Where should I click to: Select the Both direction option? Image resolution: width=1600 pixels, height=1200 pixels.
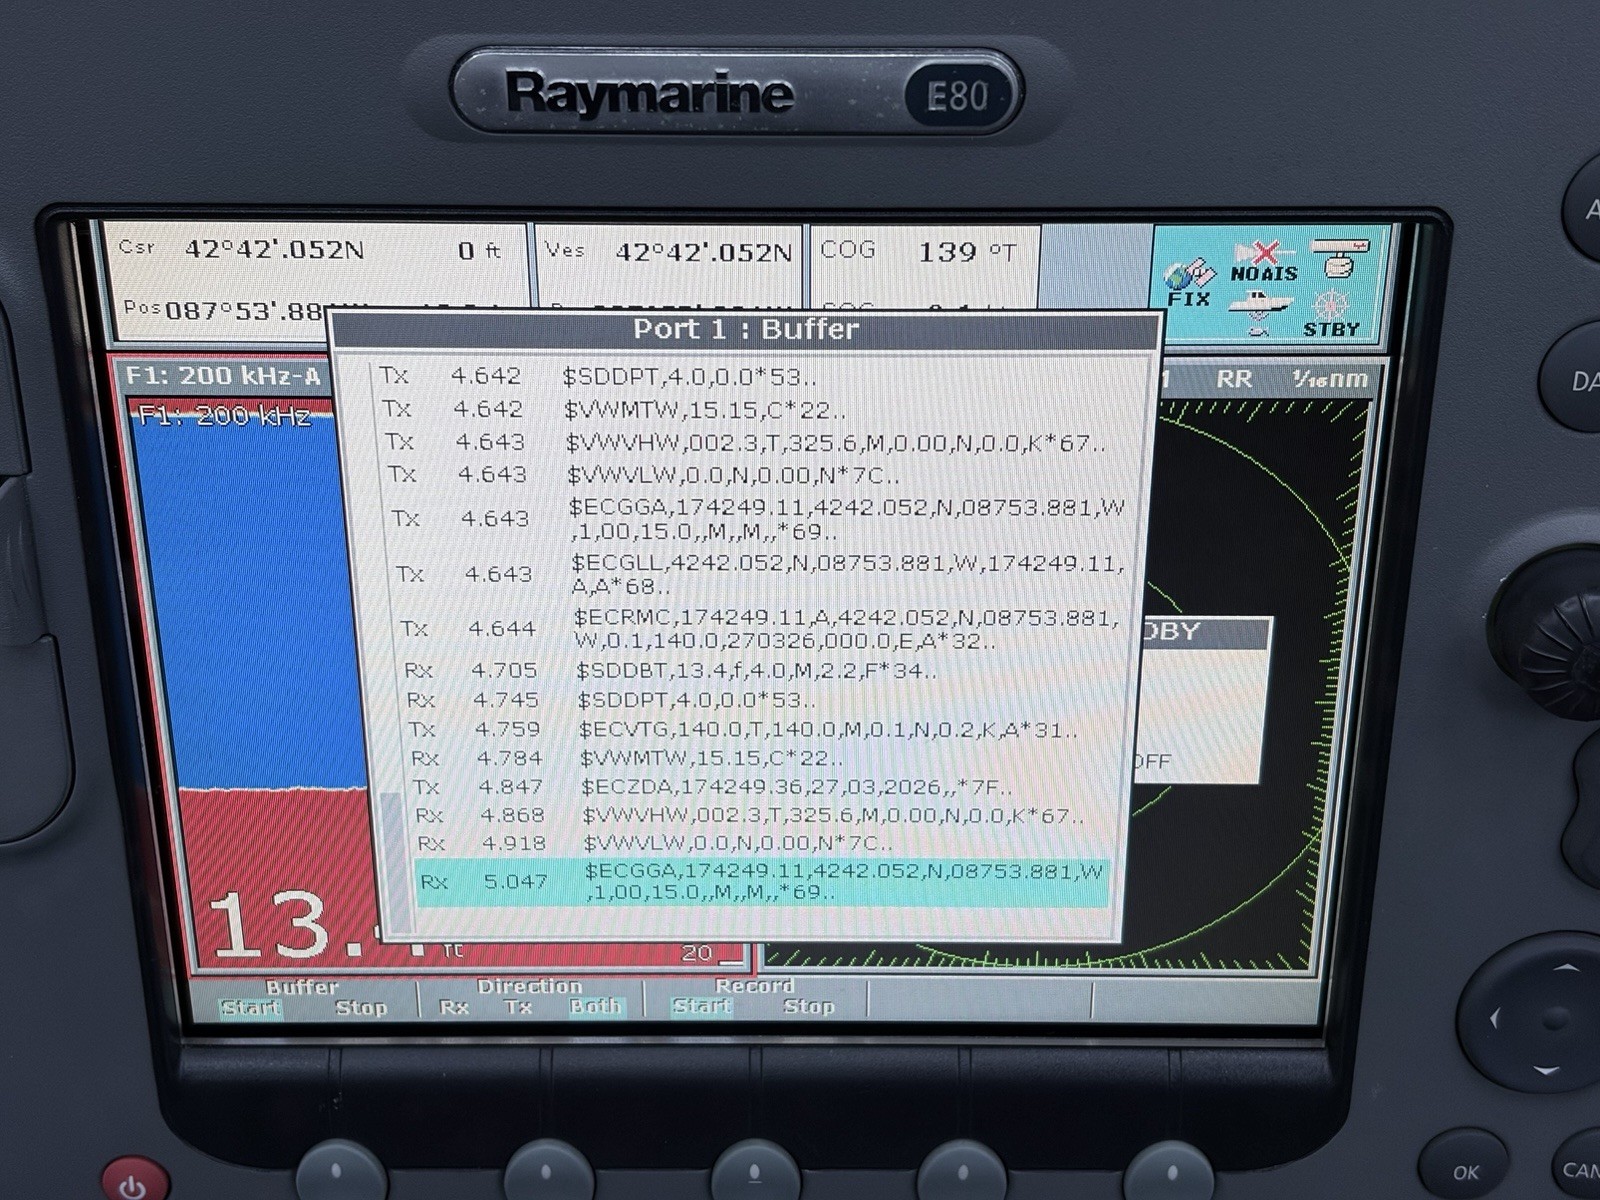click(594, 1007)
